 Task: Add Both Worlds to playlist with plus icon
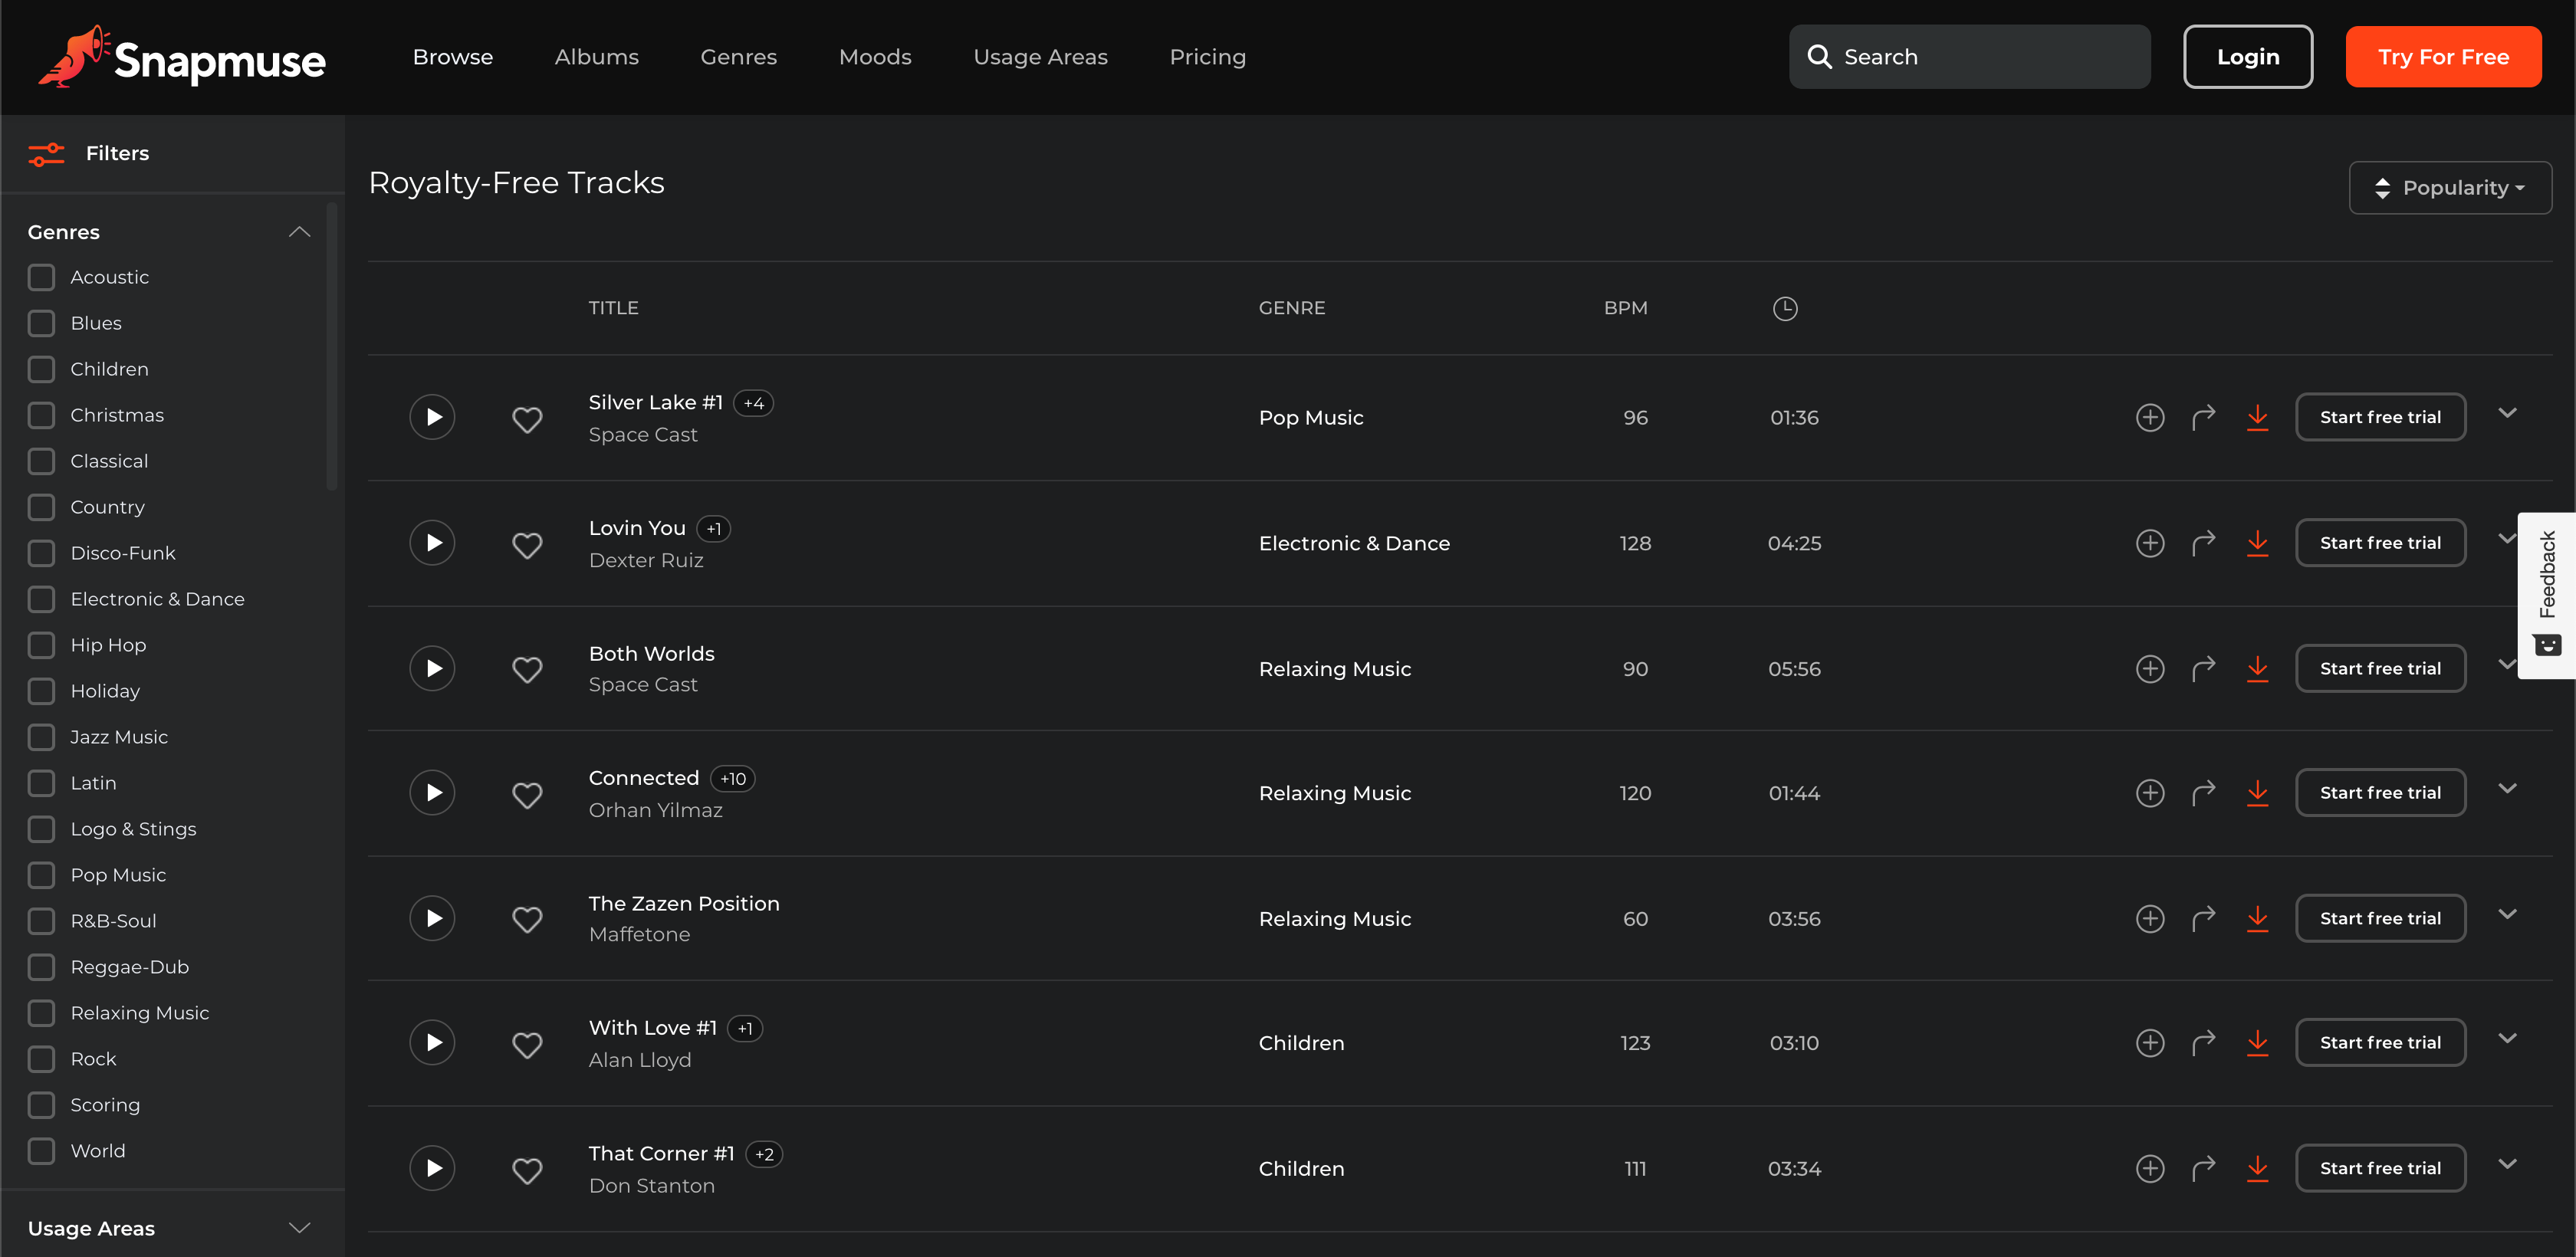(x=2149, y=668)
